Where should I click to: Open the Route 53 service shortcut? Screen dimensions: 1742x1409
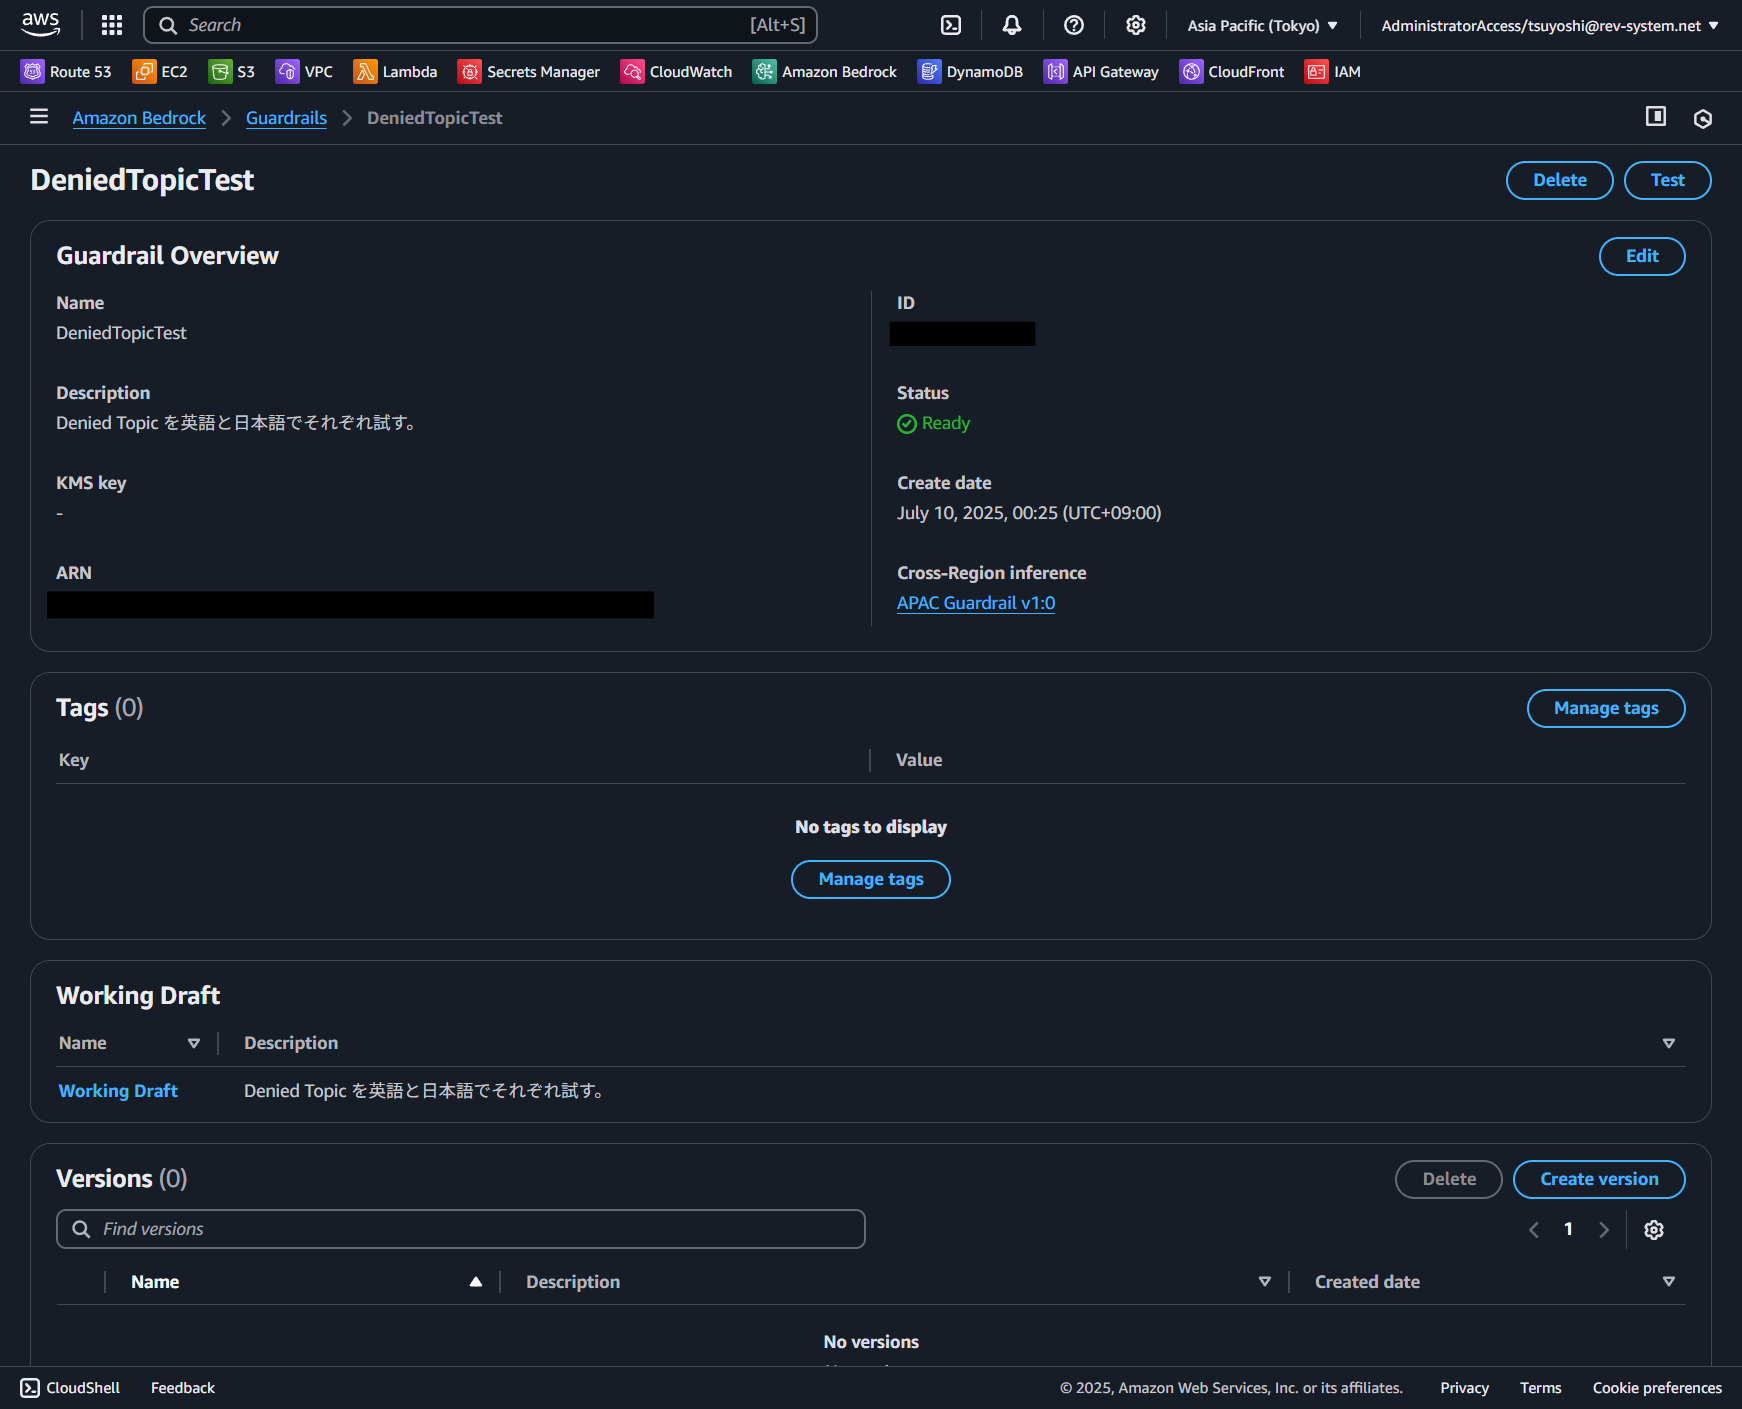[66, 71]
